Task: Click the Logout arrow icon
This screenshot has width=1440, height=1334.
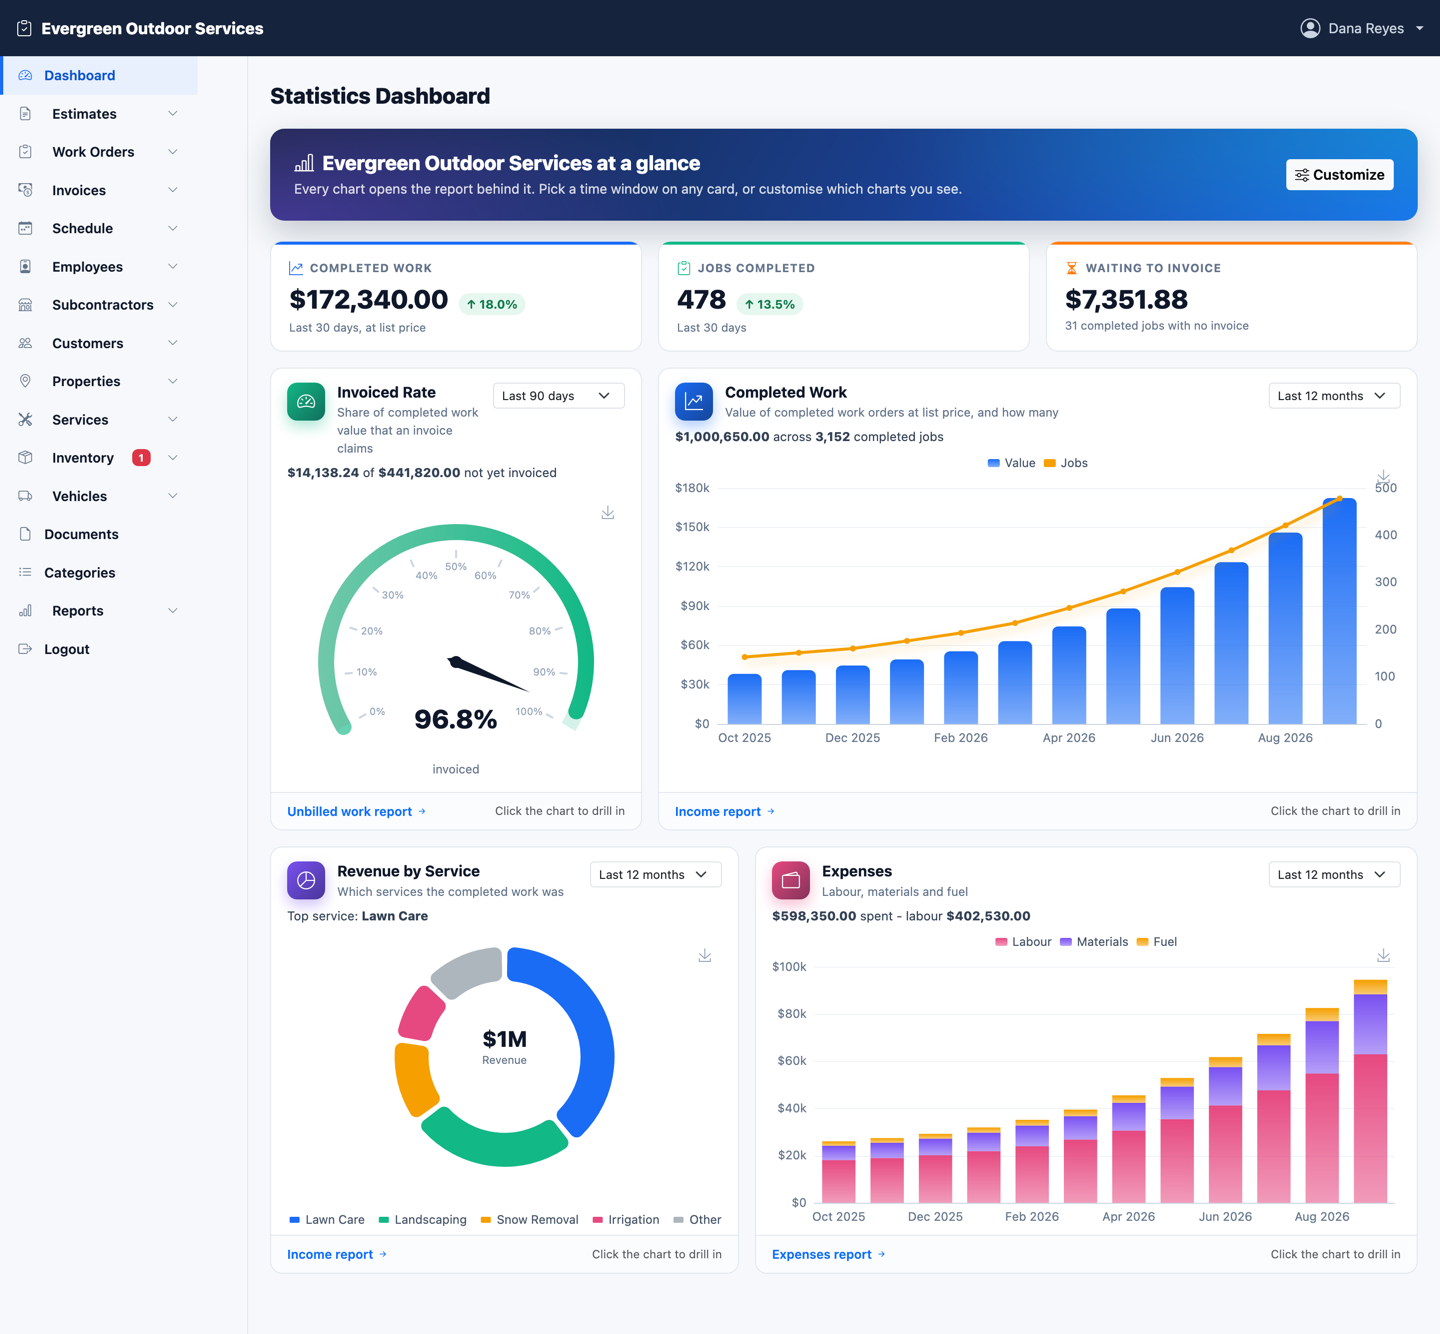Action: (25, 649)
